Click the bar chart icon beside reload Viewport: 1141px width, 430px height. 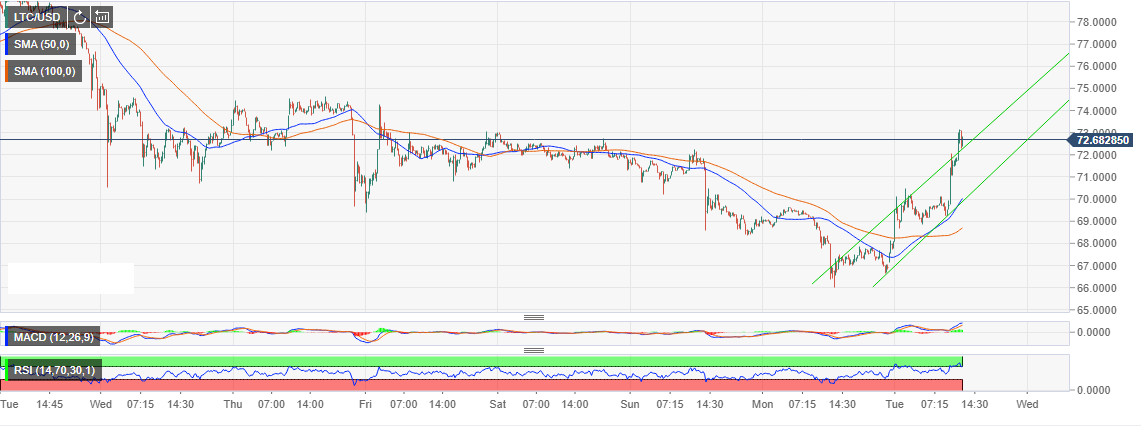tap(102, 16)
